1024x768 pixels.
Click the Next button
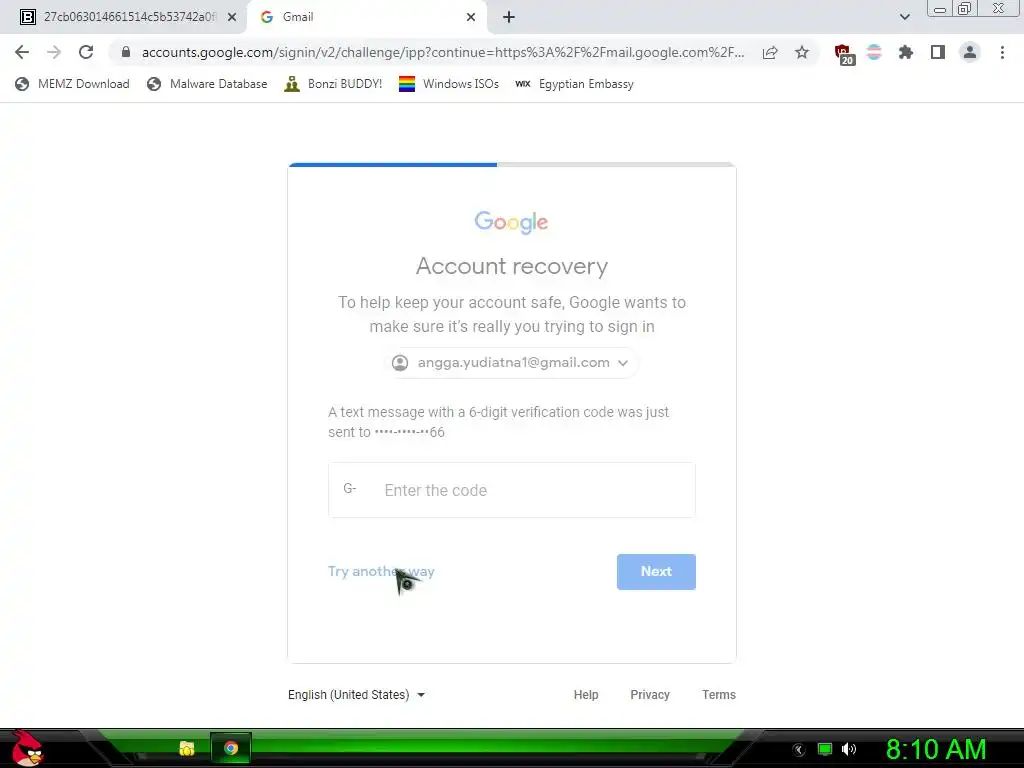pyautogui.click(x=656, y=571)
